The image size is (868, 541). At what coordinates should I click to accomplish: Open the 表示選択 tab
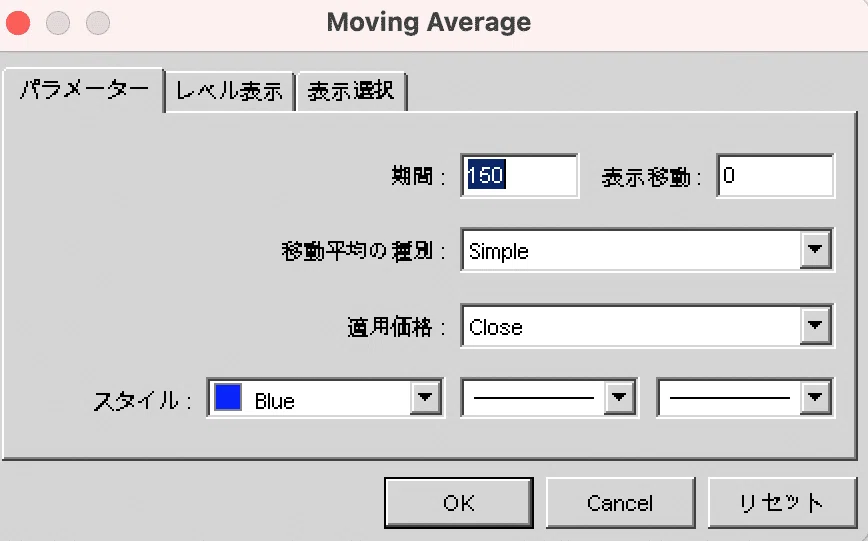(x=351, y=92)
